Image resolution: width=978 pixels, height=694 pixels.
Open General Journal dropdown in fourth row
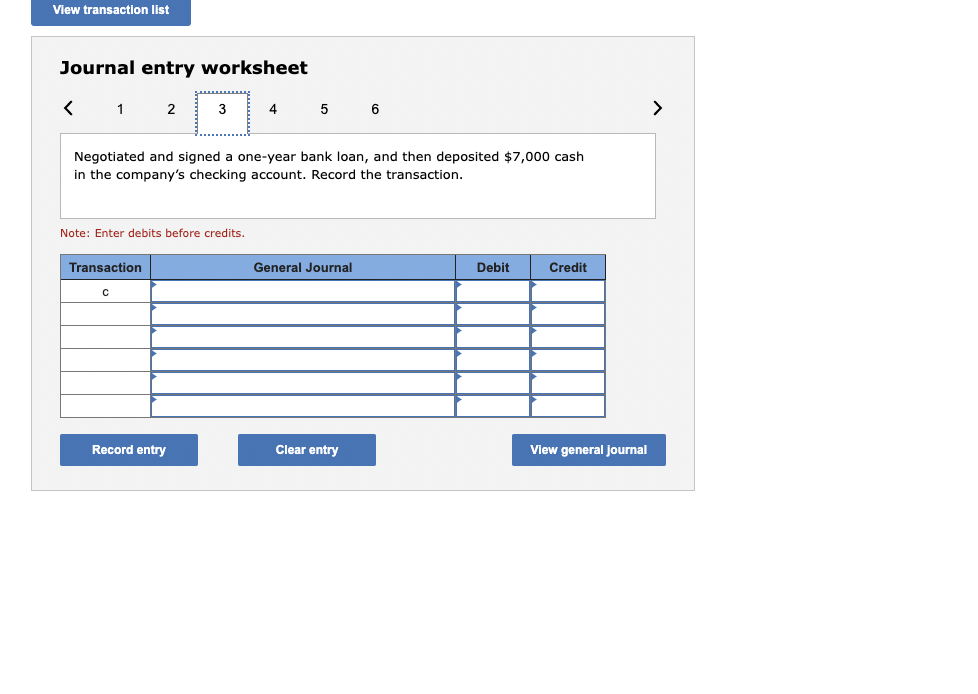(303, 360)
